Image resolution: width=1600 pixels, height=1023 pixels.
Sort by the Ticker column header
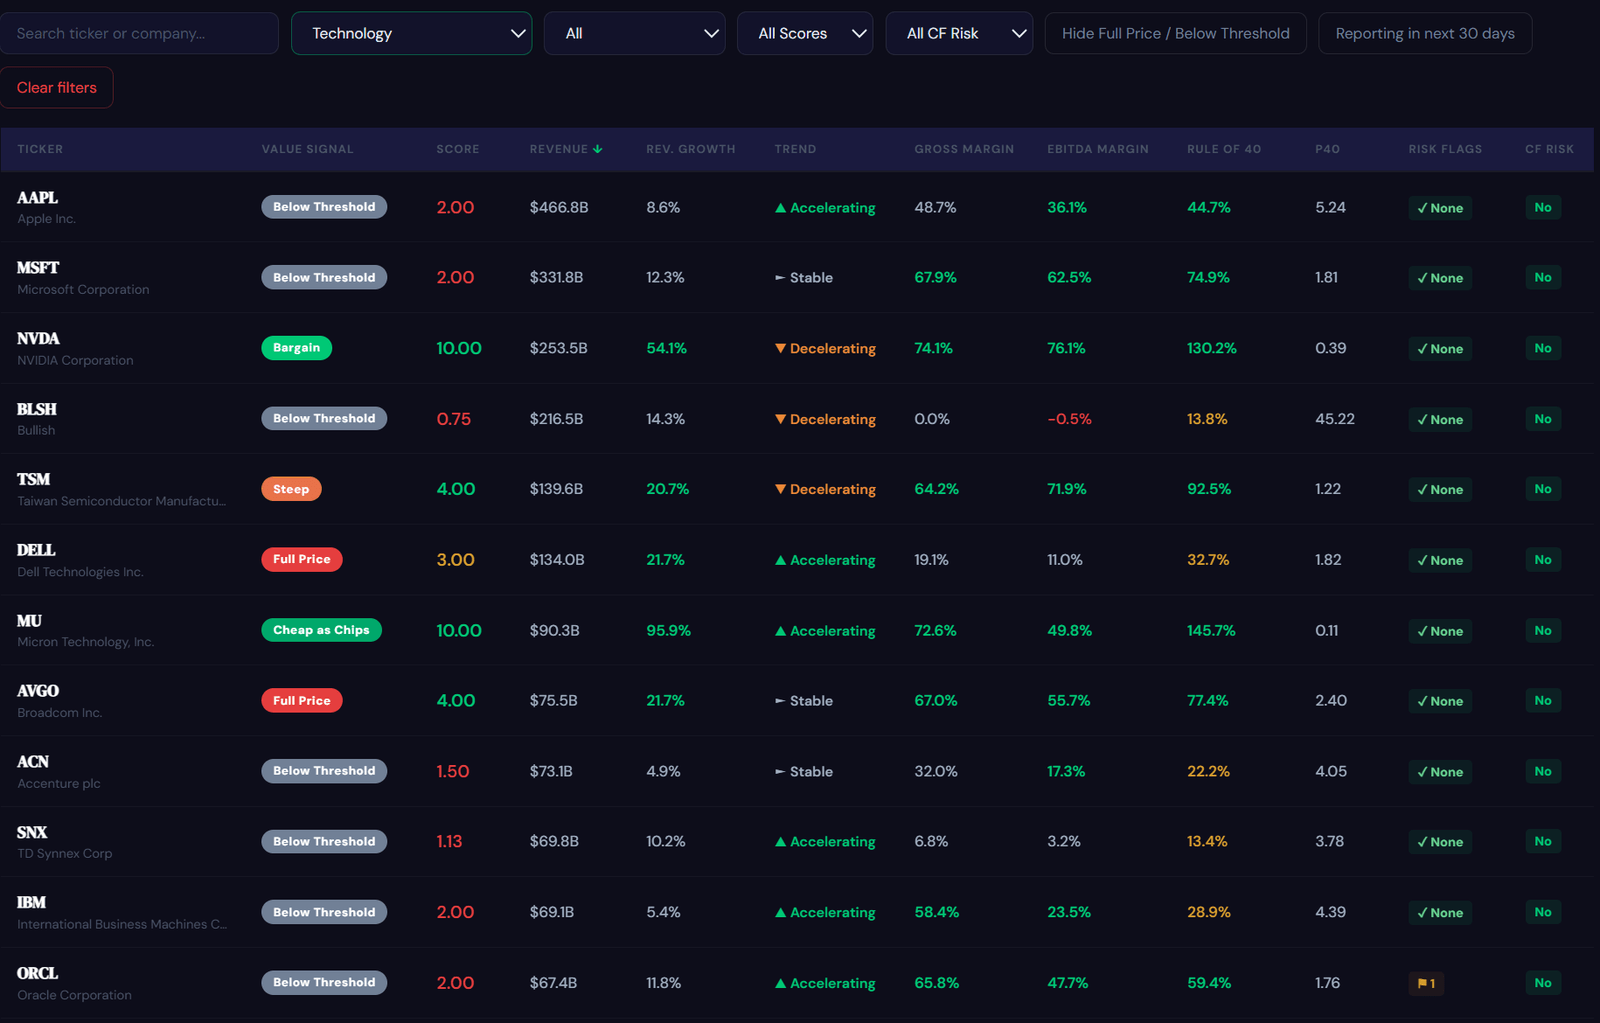click(x=40, y=149)
